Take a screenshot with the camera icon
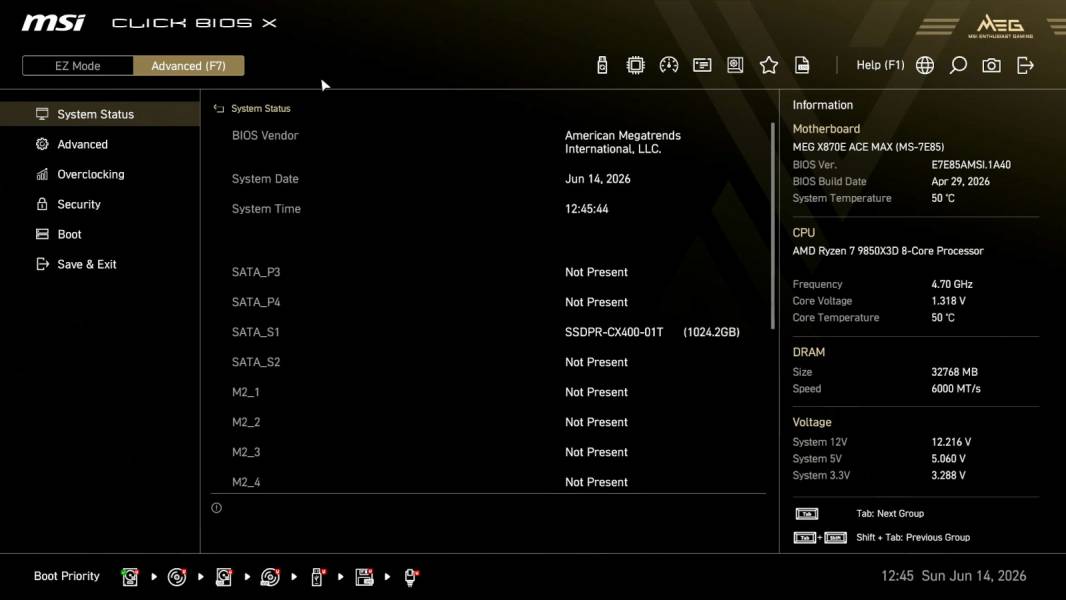Viewport: 1066px width, 600px height. pos(991,65)
